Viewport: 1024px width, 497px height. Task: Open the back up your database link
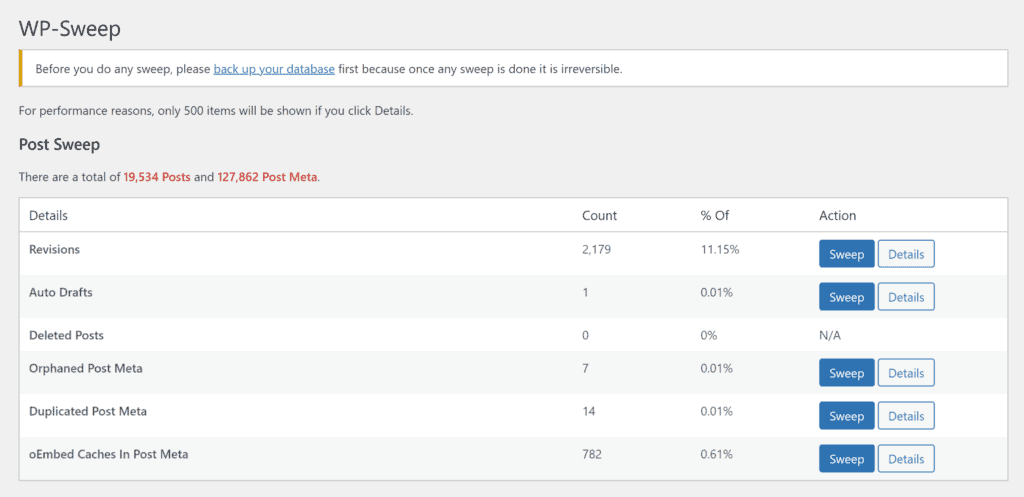pos(274,69)
